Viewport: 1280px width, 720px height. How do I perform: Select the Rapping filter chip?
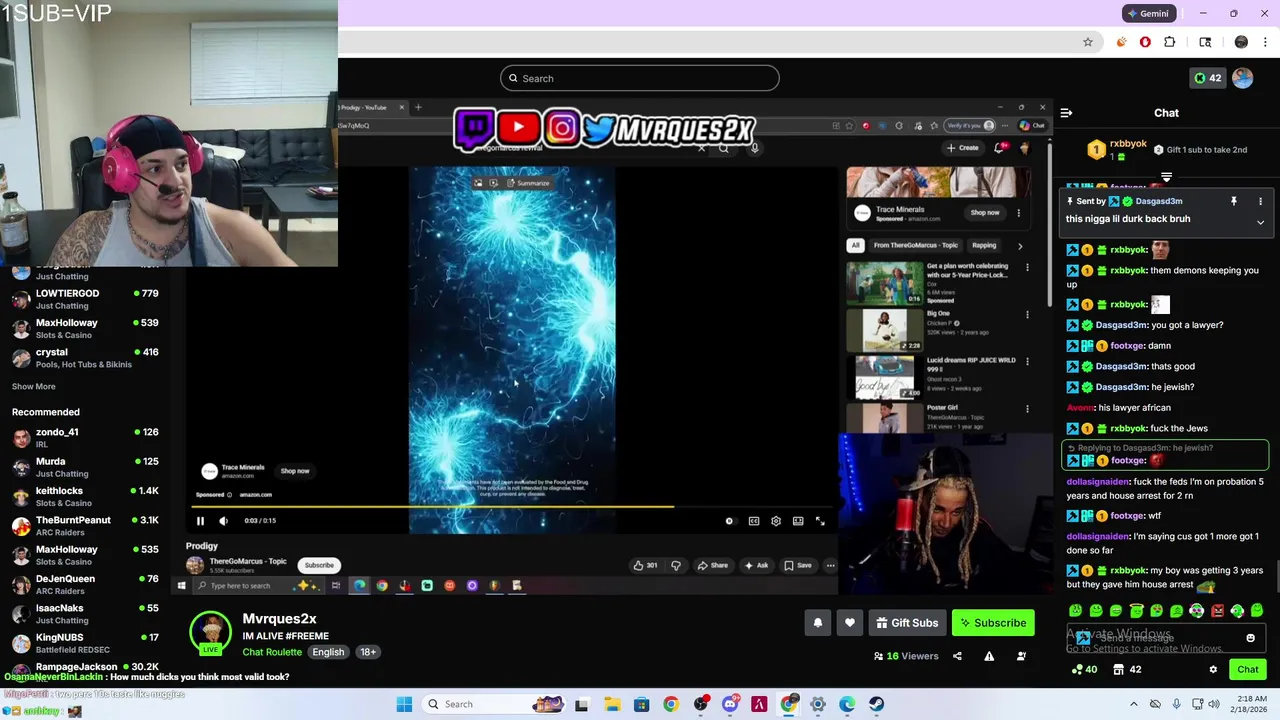984,245
